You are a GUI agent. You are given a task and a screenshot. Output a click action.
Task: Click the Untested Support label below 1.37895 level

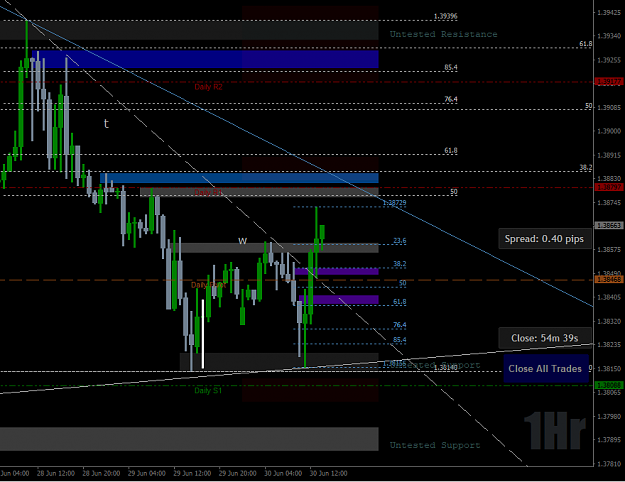pyautogui.click(x=435, y=445)
